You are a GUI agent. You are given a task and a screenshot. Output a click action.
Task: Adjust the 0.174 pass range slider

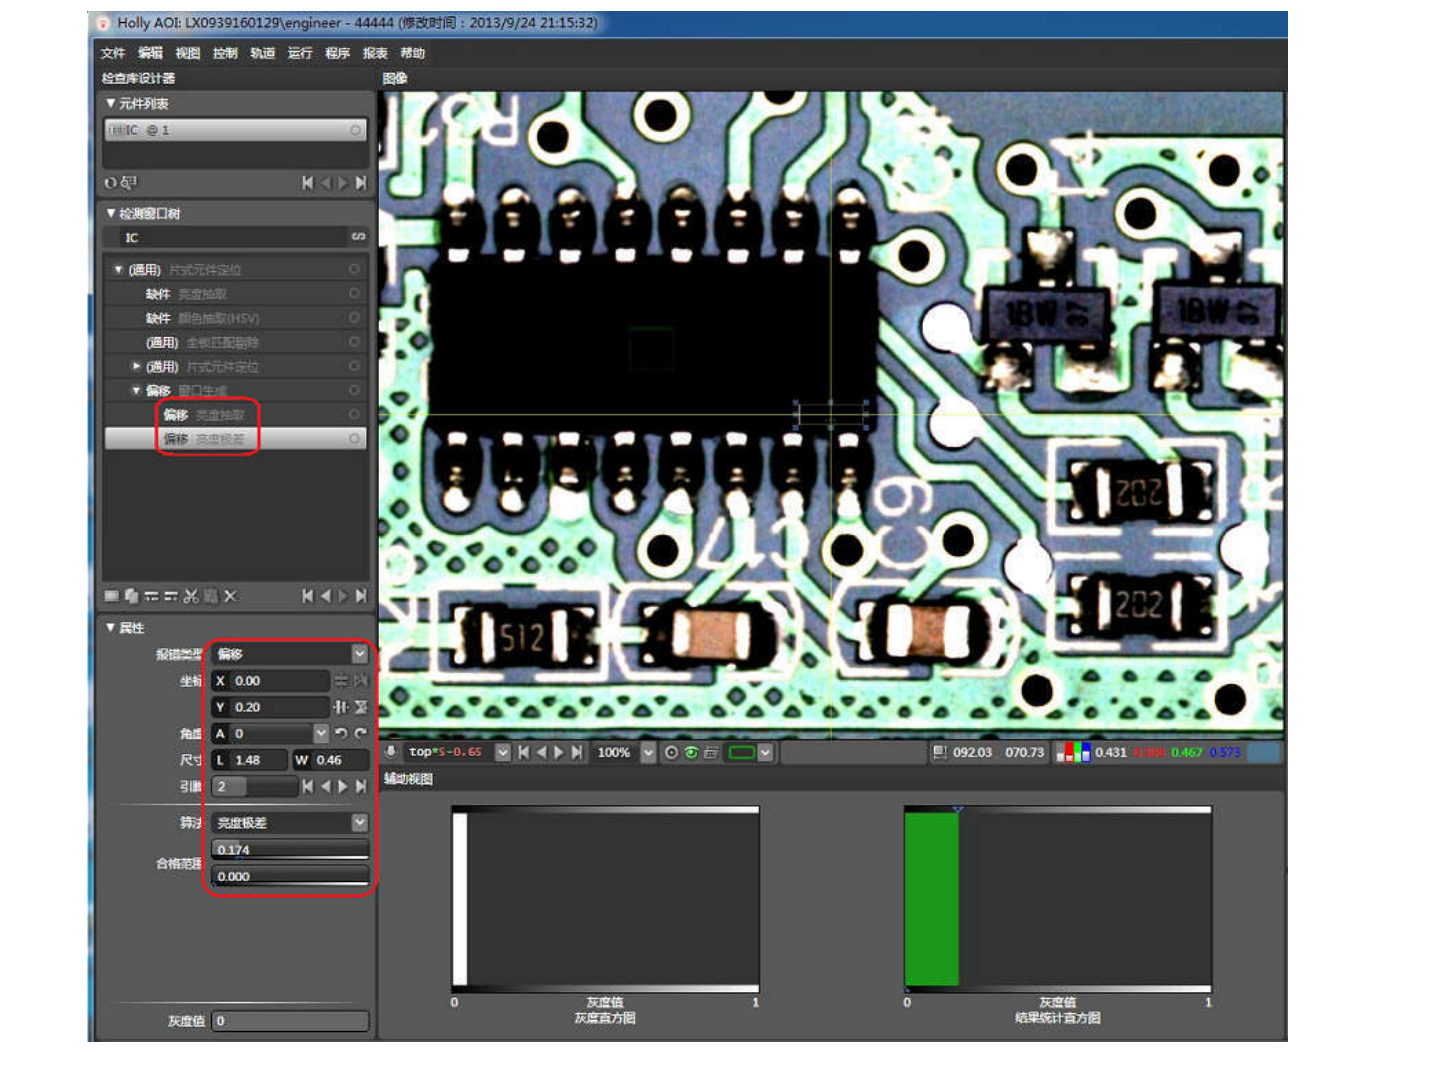[290, 850]
